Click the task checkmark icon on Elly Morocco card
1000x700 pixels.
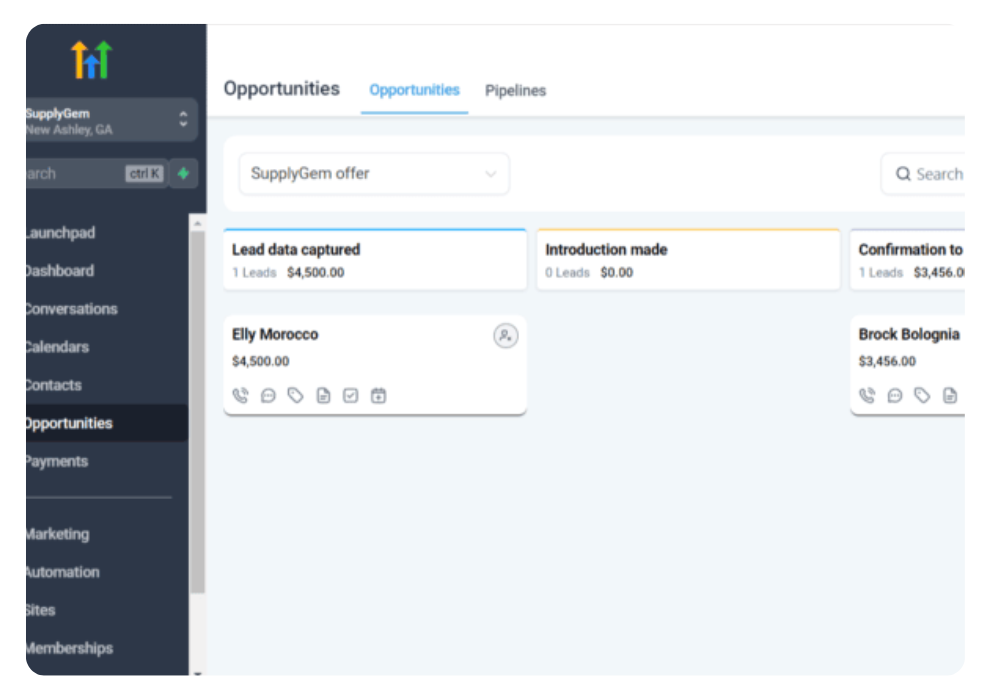point(350,396)
